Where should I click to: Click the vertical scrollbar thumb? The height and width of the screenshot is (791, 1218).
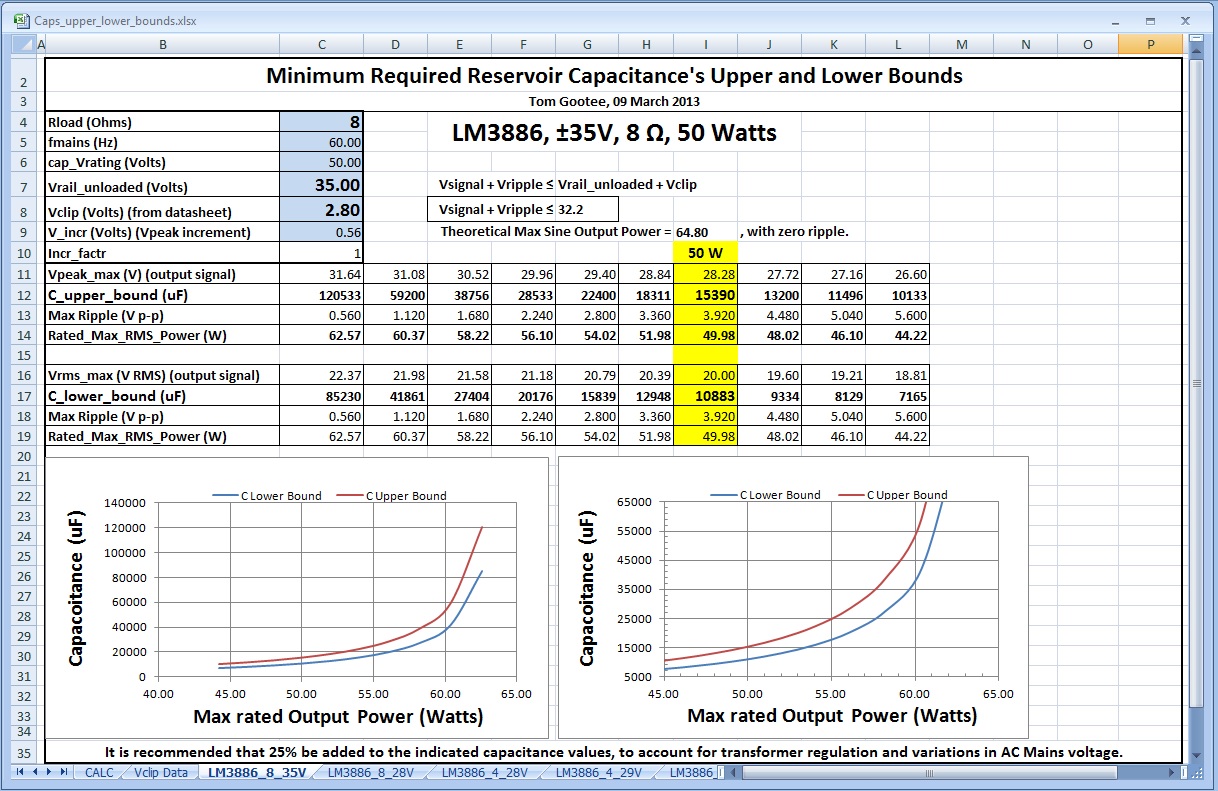click(1197, 384)
